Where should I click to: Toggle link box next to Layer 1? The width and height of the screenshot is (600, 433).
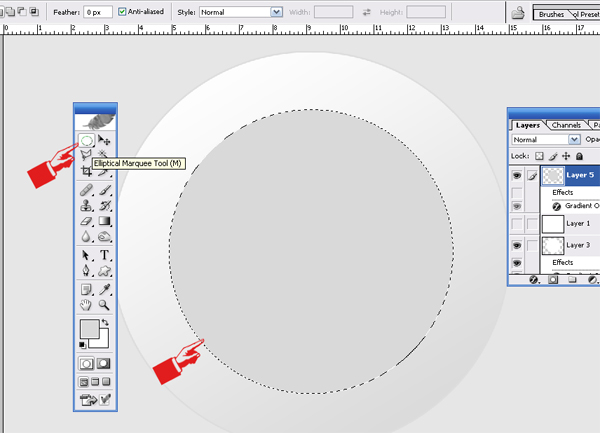[532, 224]
